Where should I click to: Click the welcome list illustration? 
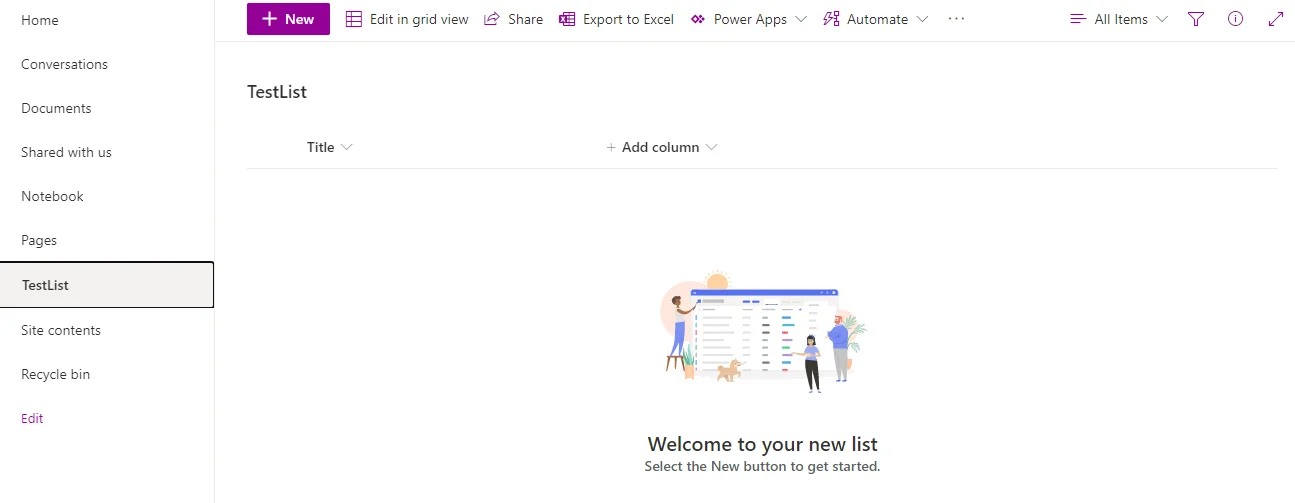click(x=762, y=332)
